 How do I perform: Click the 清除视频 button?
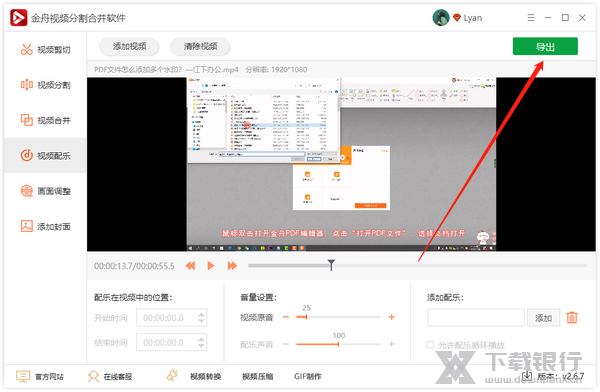[200, 46]
